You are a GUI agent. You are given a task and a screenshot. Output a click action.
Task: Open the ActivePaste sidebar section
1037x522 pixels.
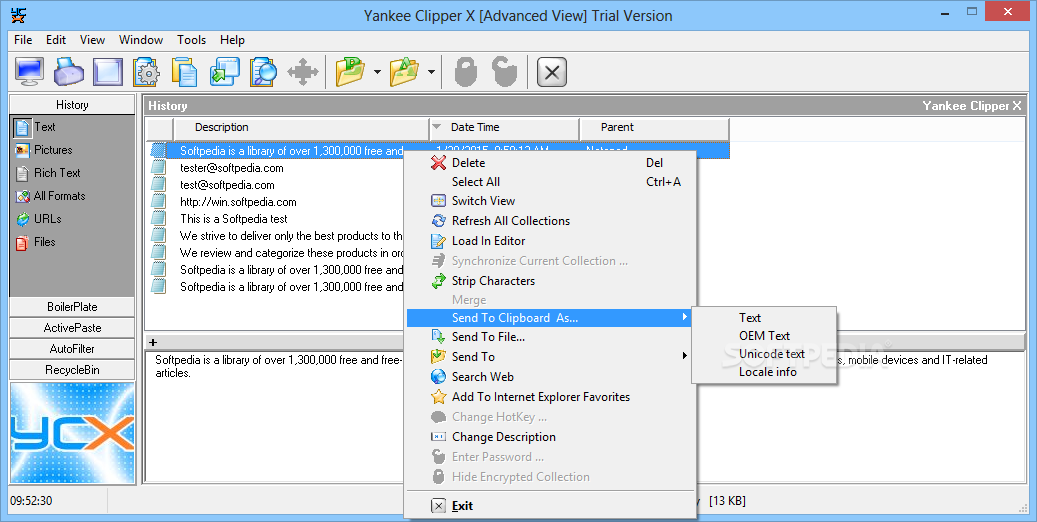point(72,327)
